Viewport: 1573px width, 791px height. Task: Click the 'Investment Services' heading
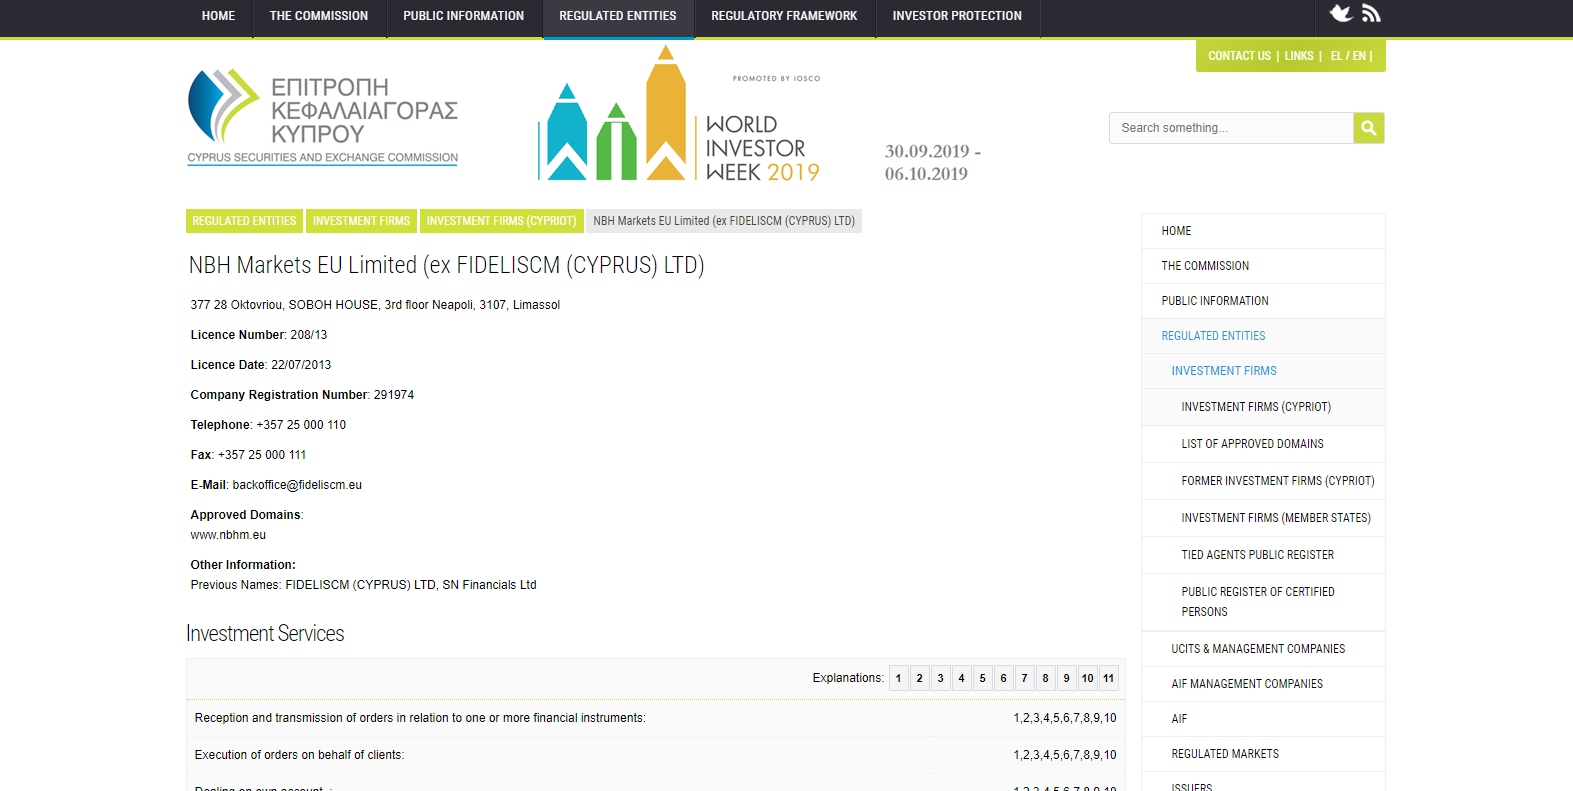click(x=265, y=634)
